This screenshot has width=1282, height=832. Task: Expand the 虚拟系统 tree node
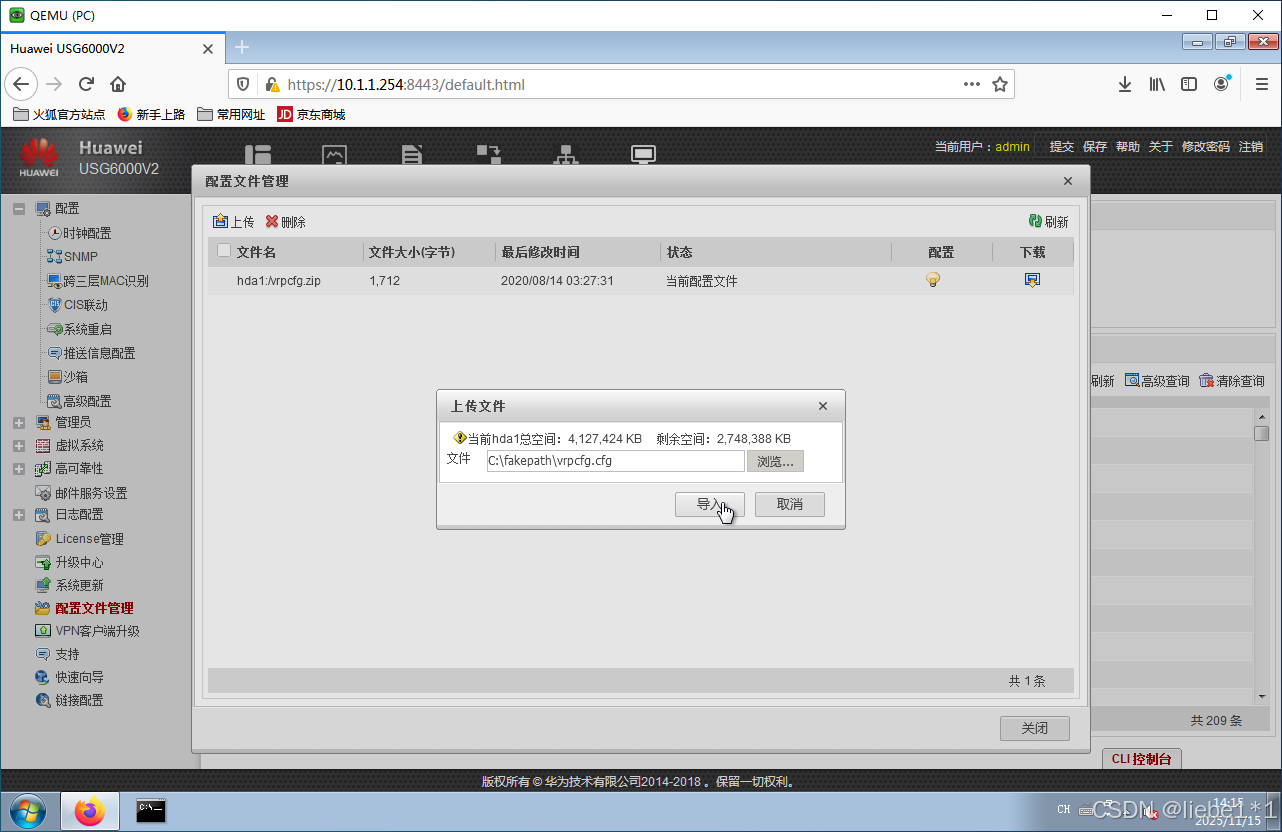19,445
